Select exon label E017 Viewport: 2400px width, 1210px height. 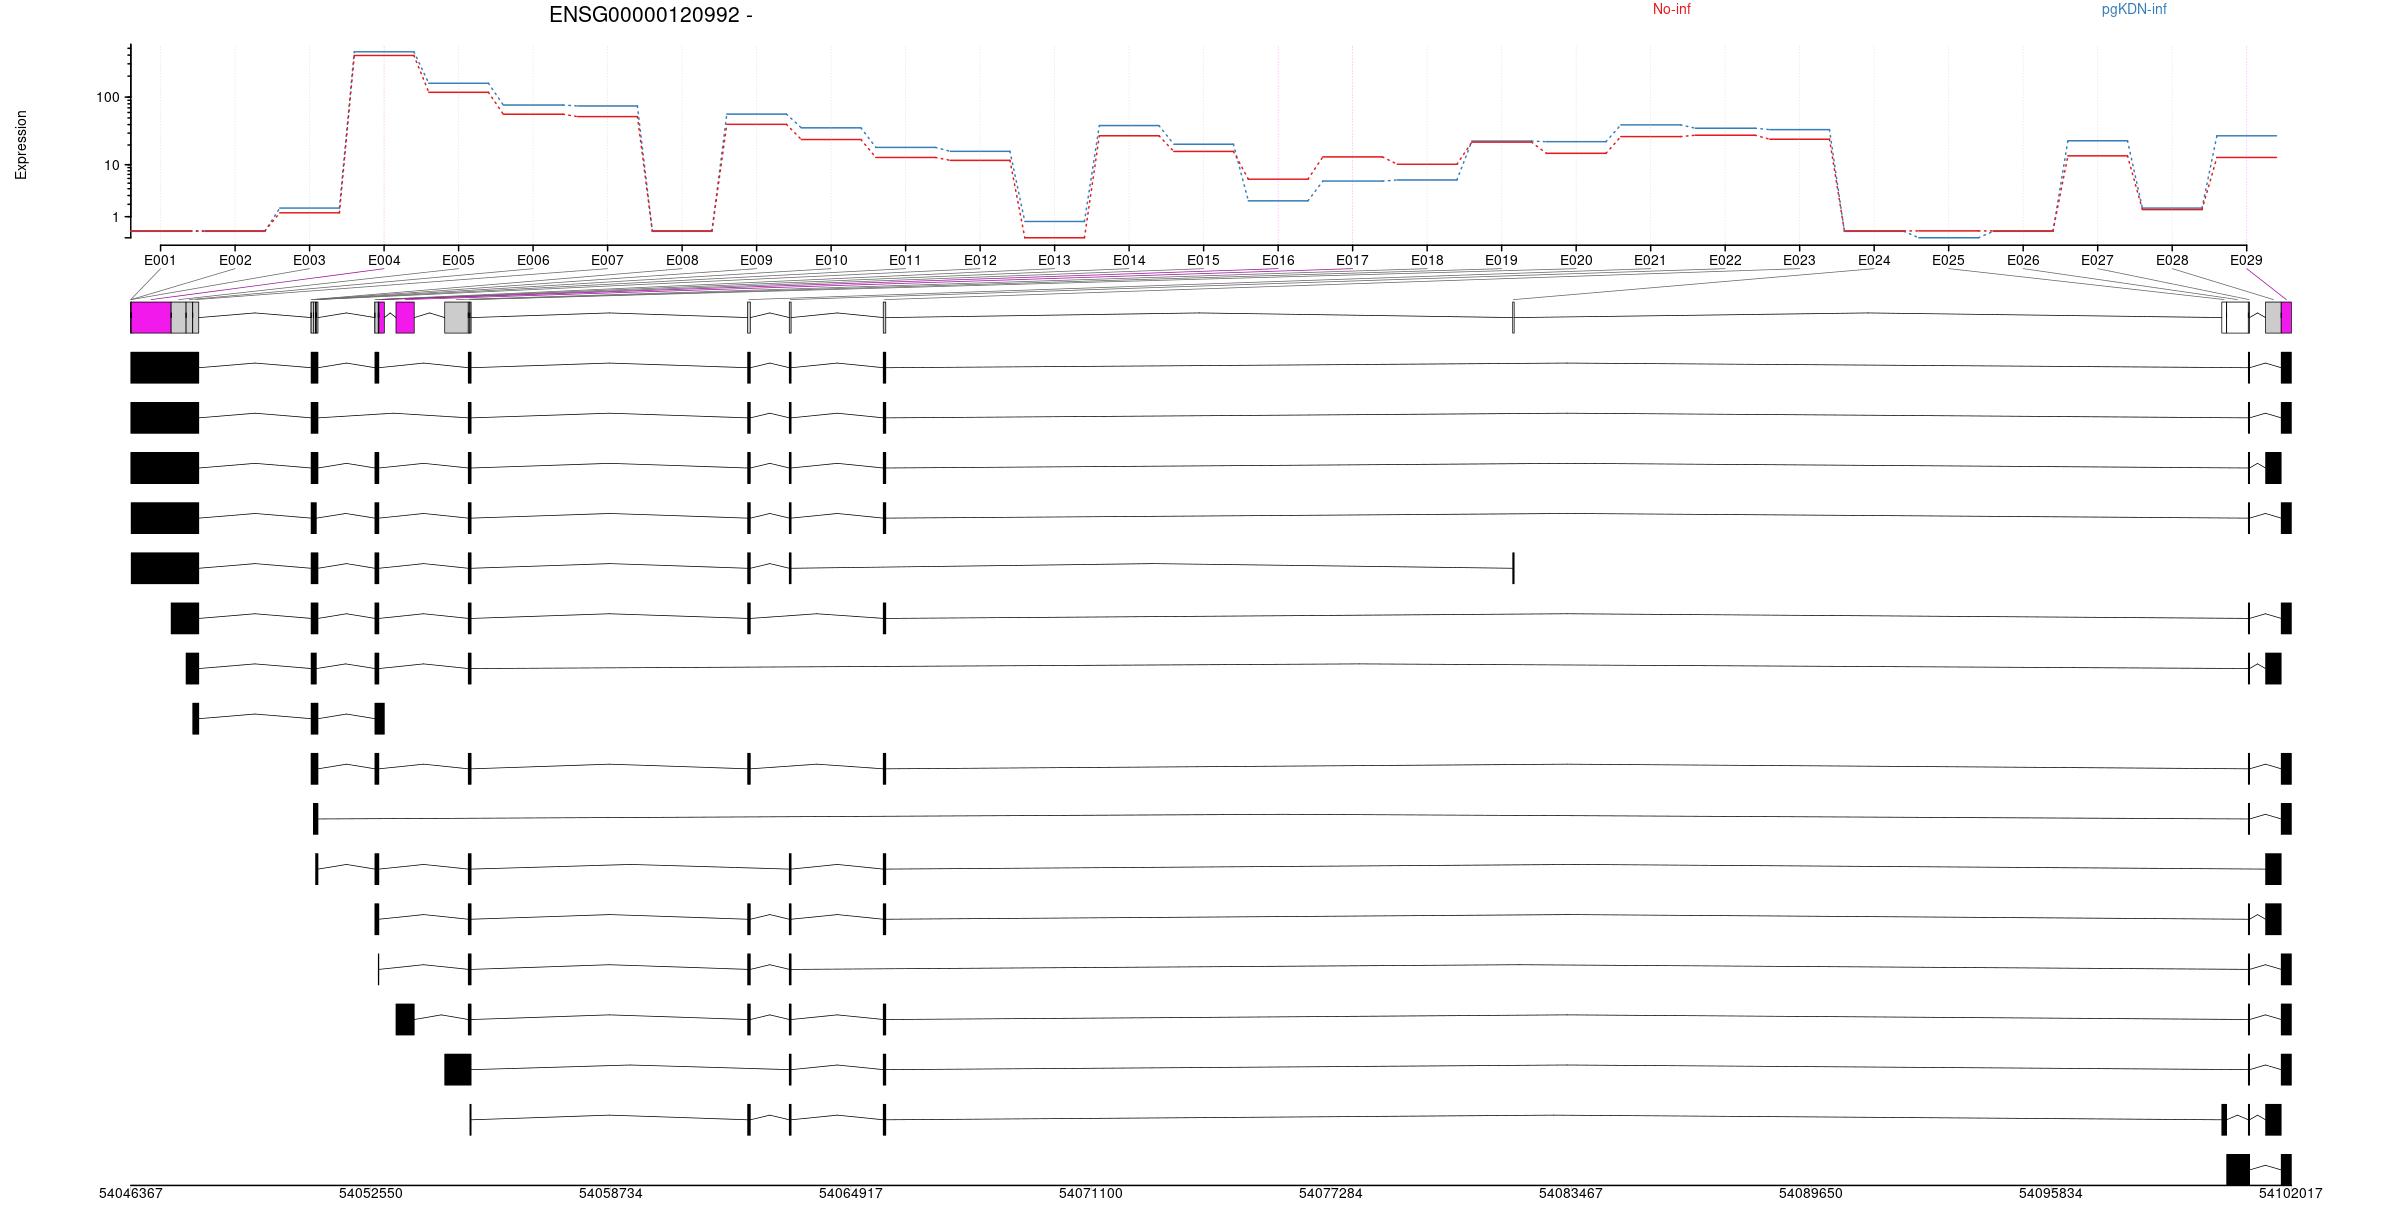click(1352, 260)
